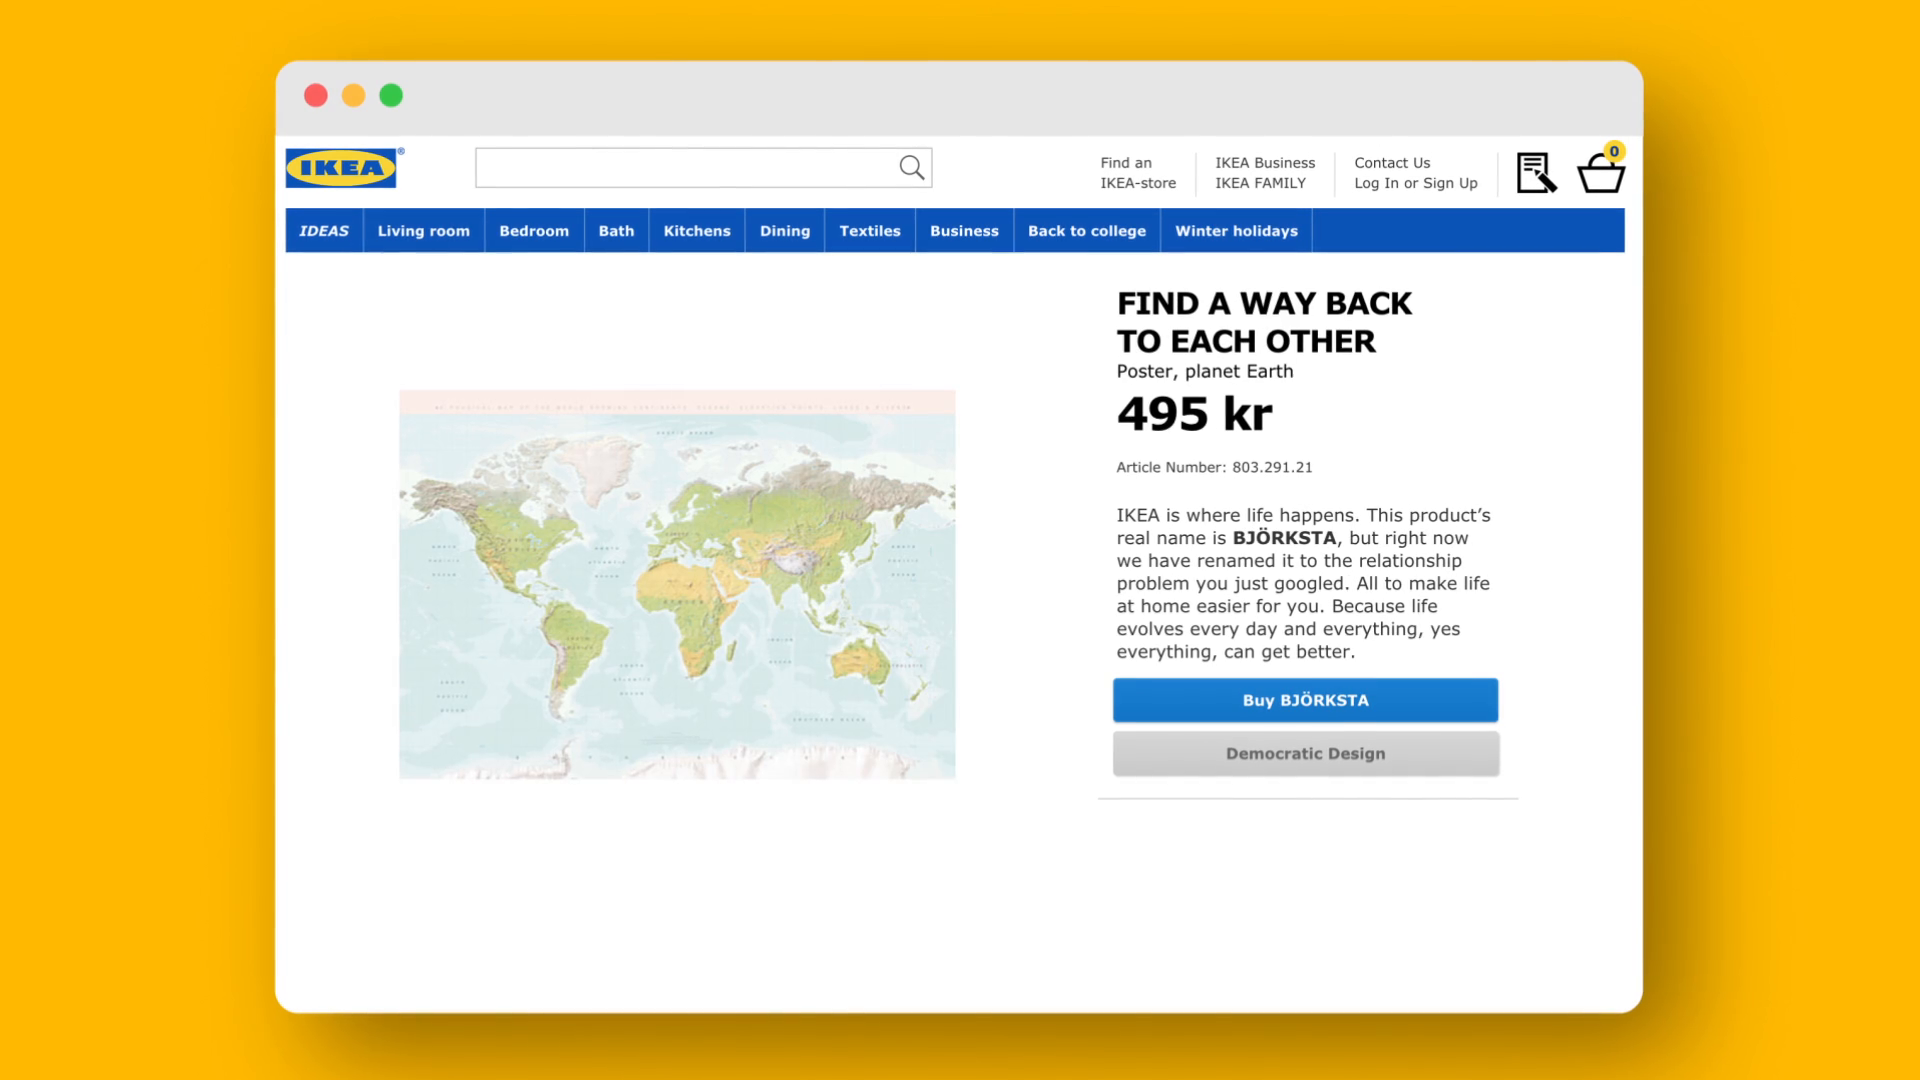Click the Poster, planet Earth subtitle

[x=1205, y=371]
